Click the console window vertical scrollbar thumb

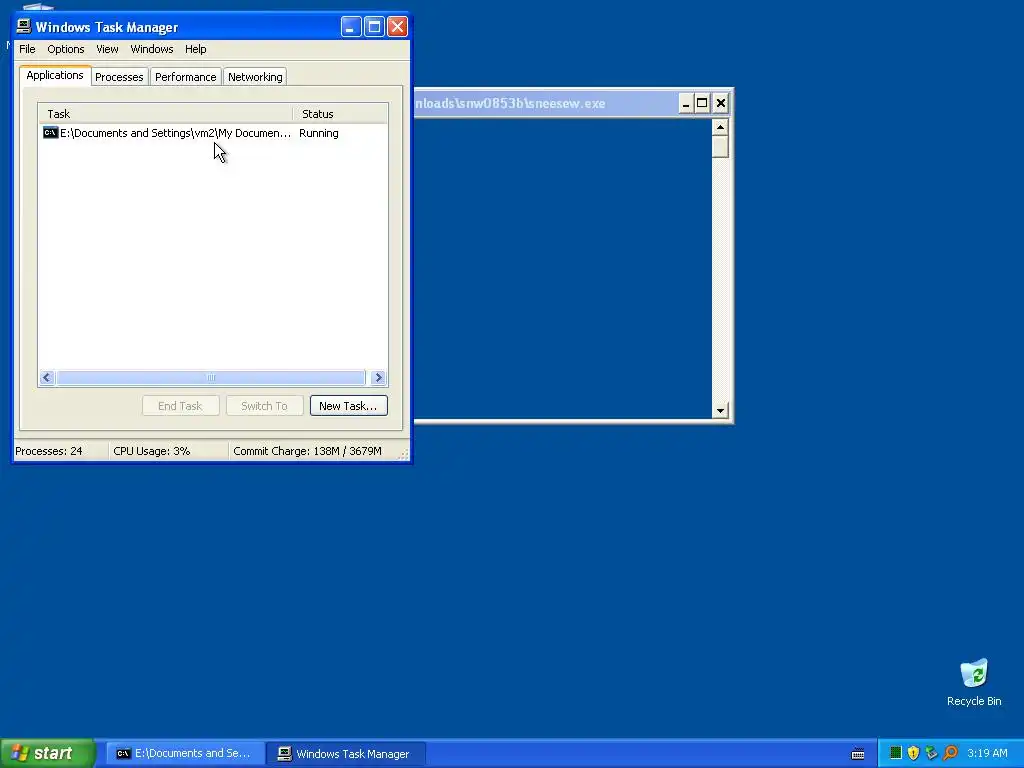(720, 146)
